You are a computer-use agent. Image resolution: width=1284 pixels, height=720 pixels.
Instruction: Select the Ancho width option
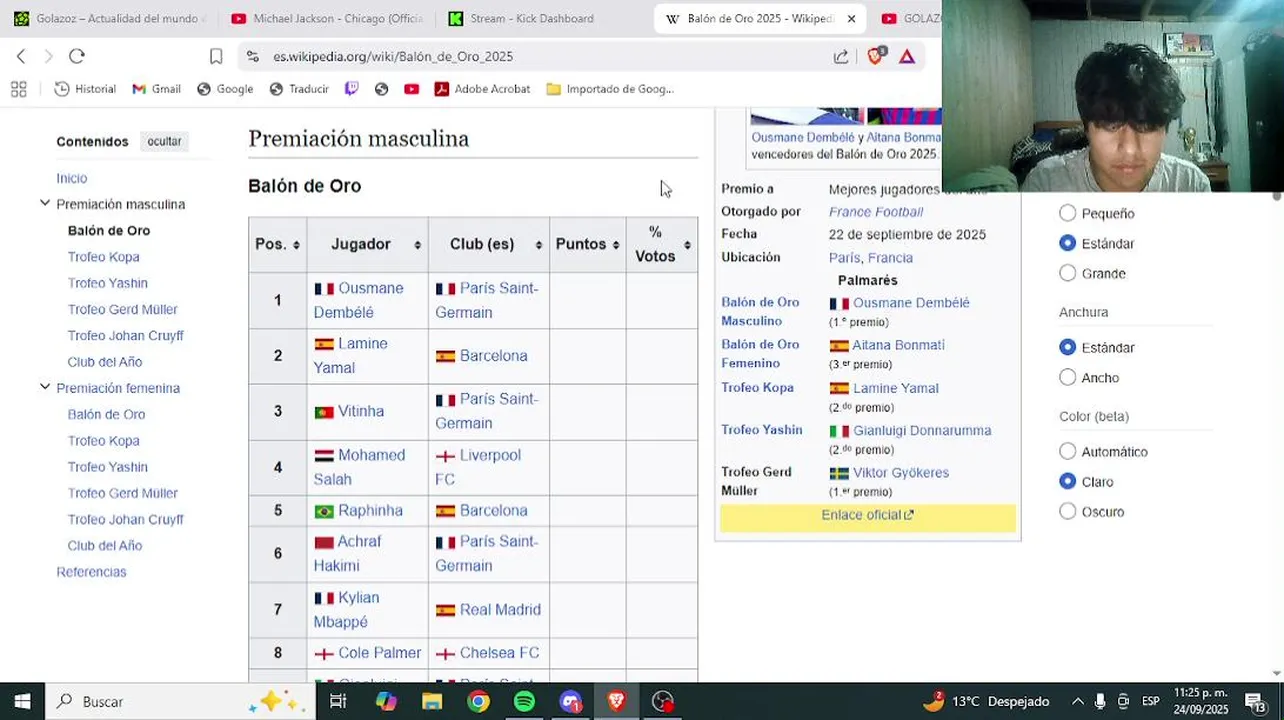tap(1068, 377)
